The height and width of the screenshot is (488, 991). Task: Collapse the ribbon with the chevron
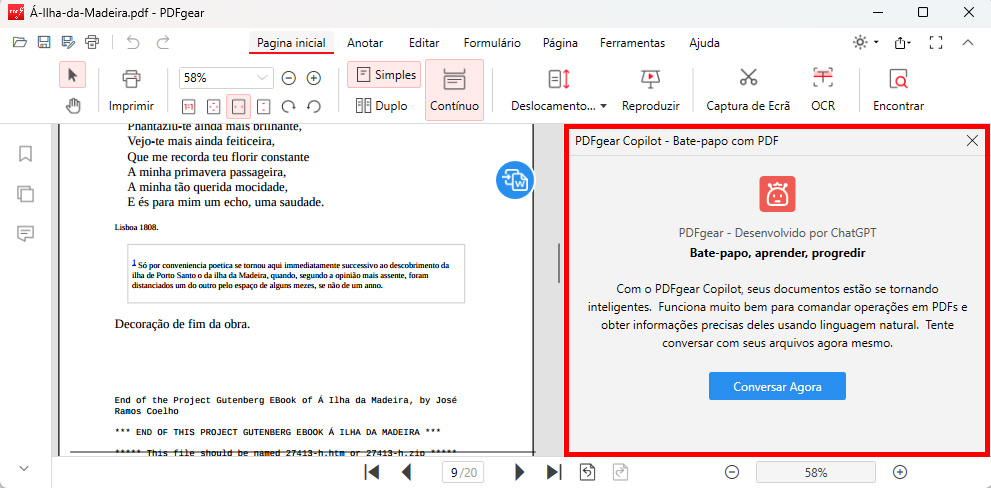[968, 43]
